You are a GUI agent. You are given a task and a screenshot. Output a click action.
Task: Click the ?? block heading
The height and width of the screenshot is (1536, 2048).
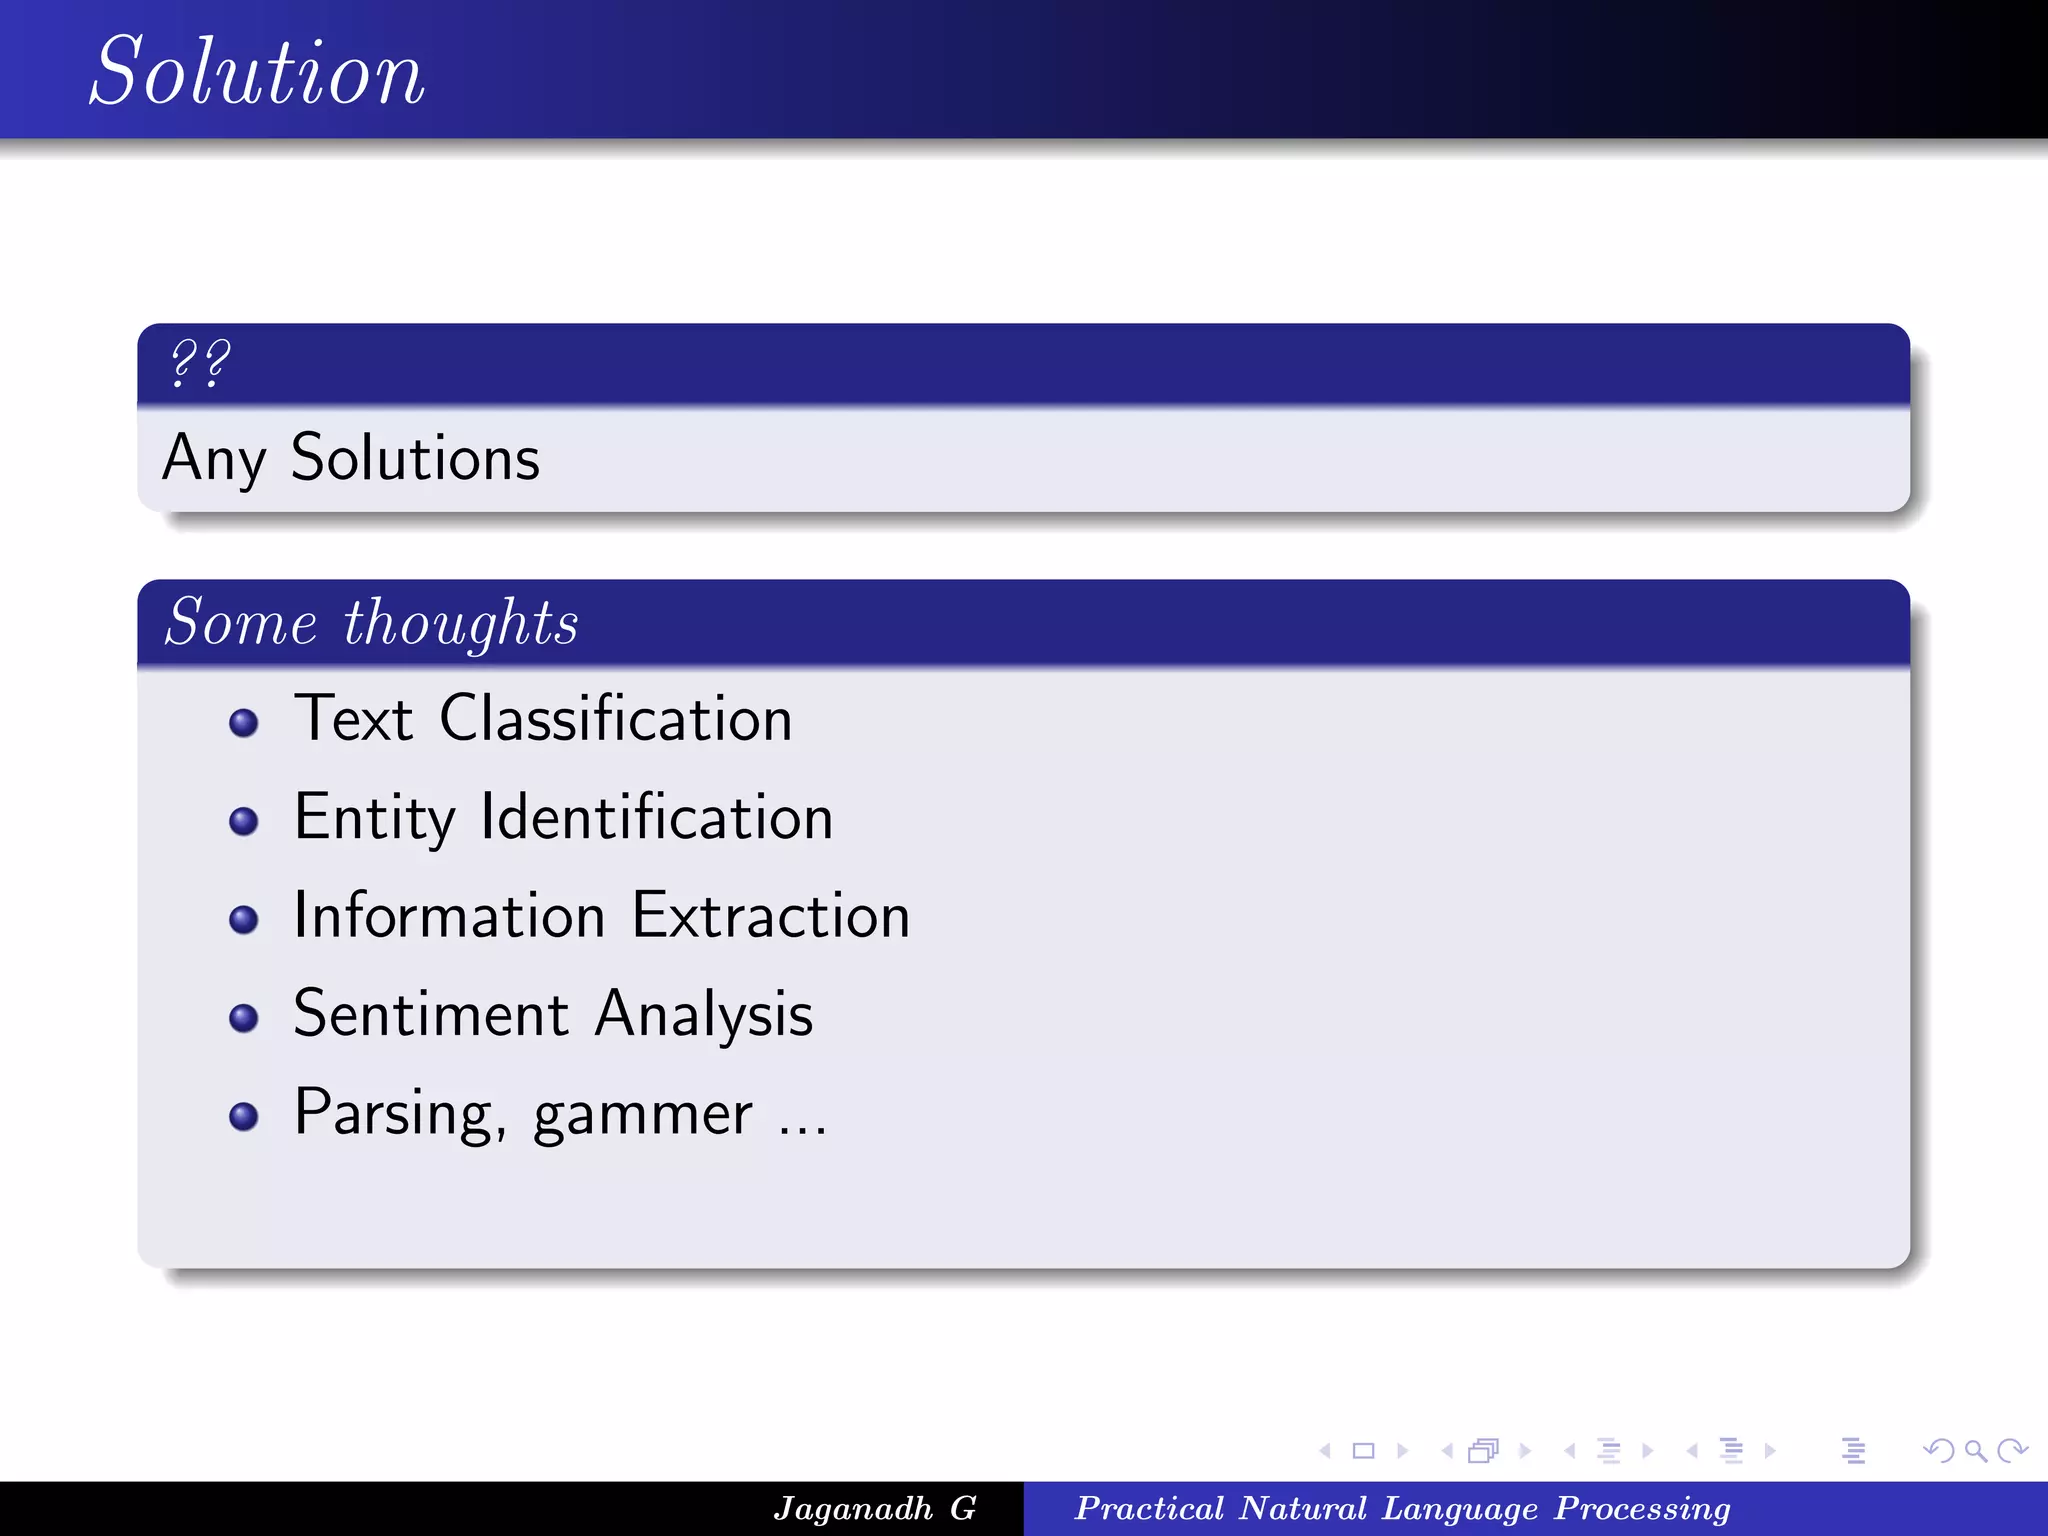tap(200, 363)
